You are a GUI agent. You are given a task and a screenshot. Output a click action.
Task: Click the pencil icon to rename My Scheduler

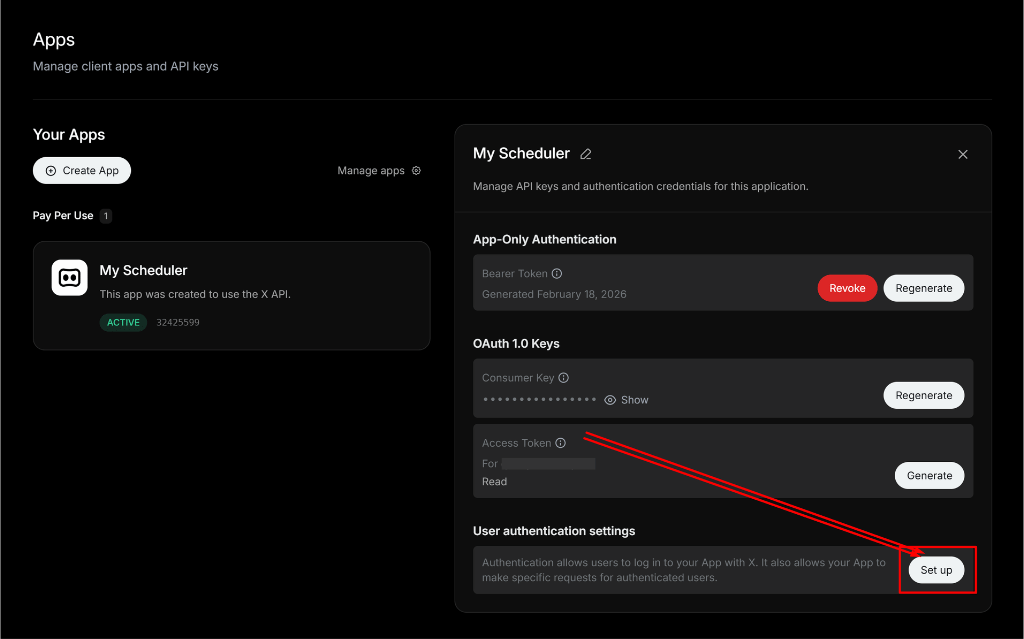[586, 154]
